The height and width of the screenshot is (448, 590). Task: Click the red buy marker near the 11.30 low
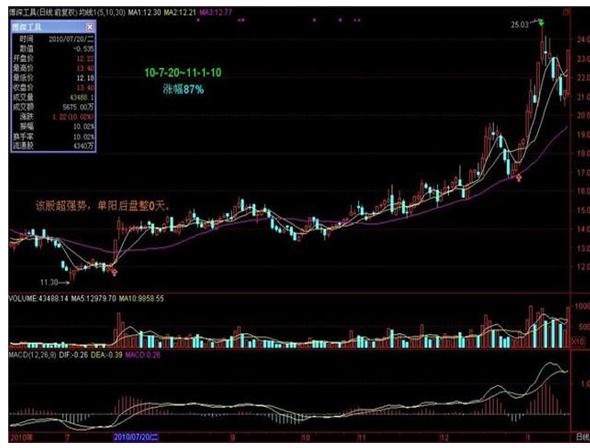(x=114, y=272)
